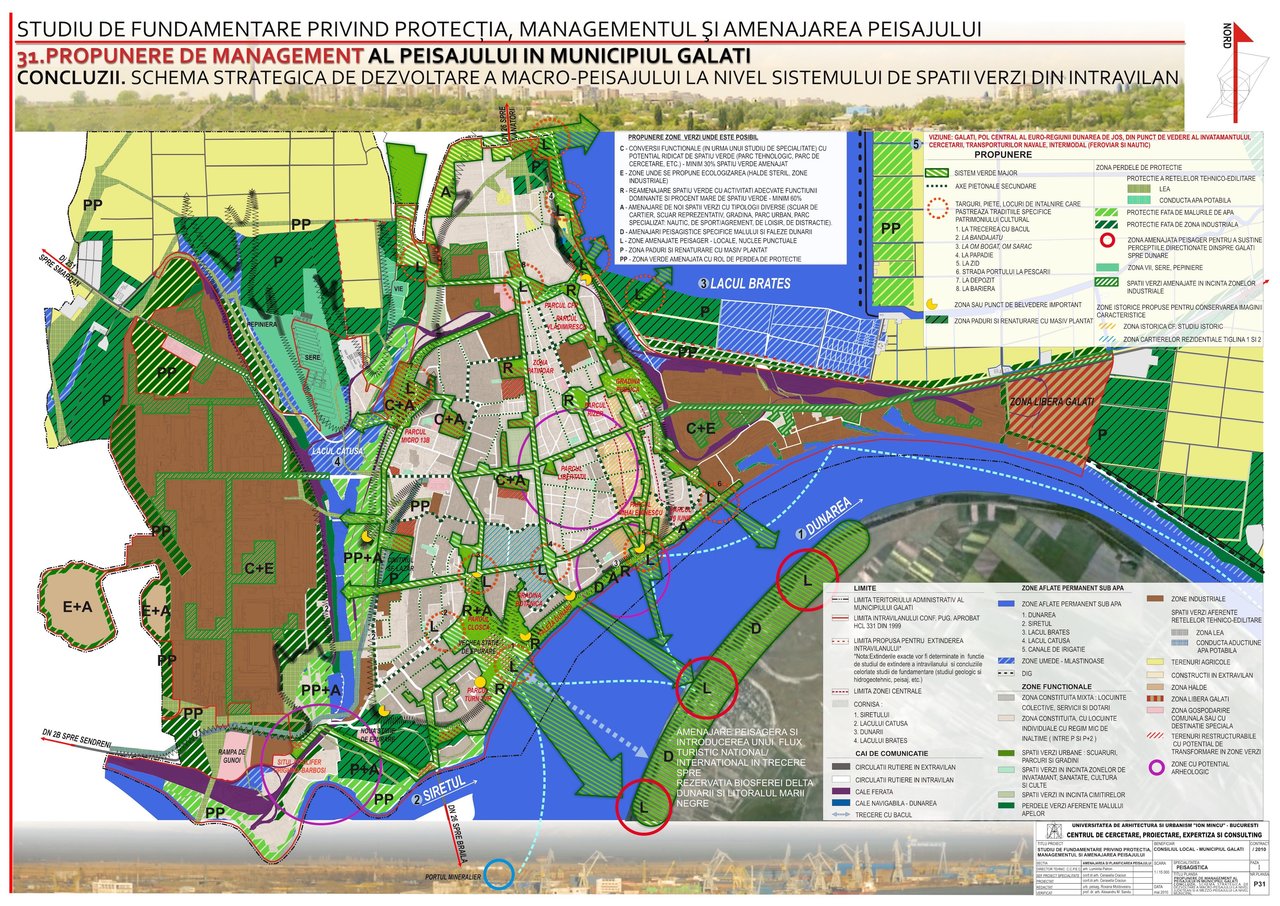Image resolution: width=1280 pixels, height=906 pixels.
Task: Click the double-arrow symbol for Trecere cu bacul
Action: (841, 814)
